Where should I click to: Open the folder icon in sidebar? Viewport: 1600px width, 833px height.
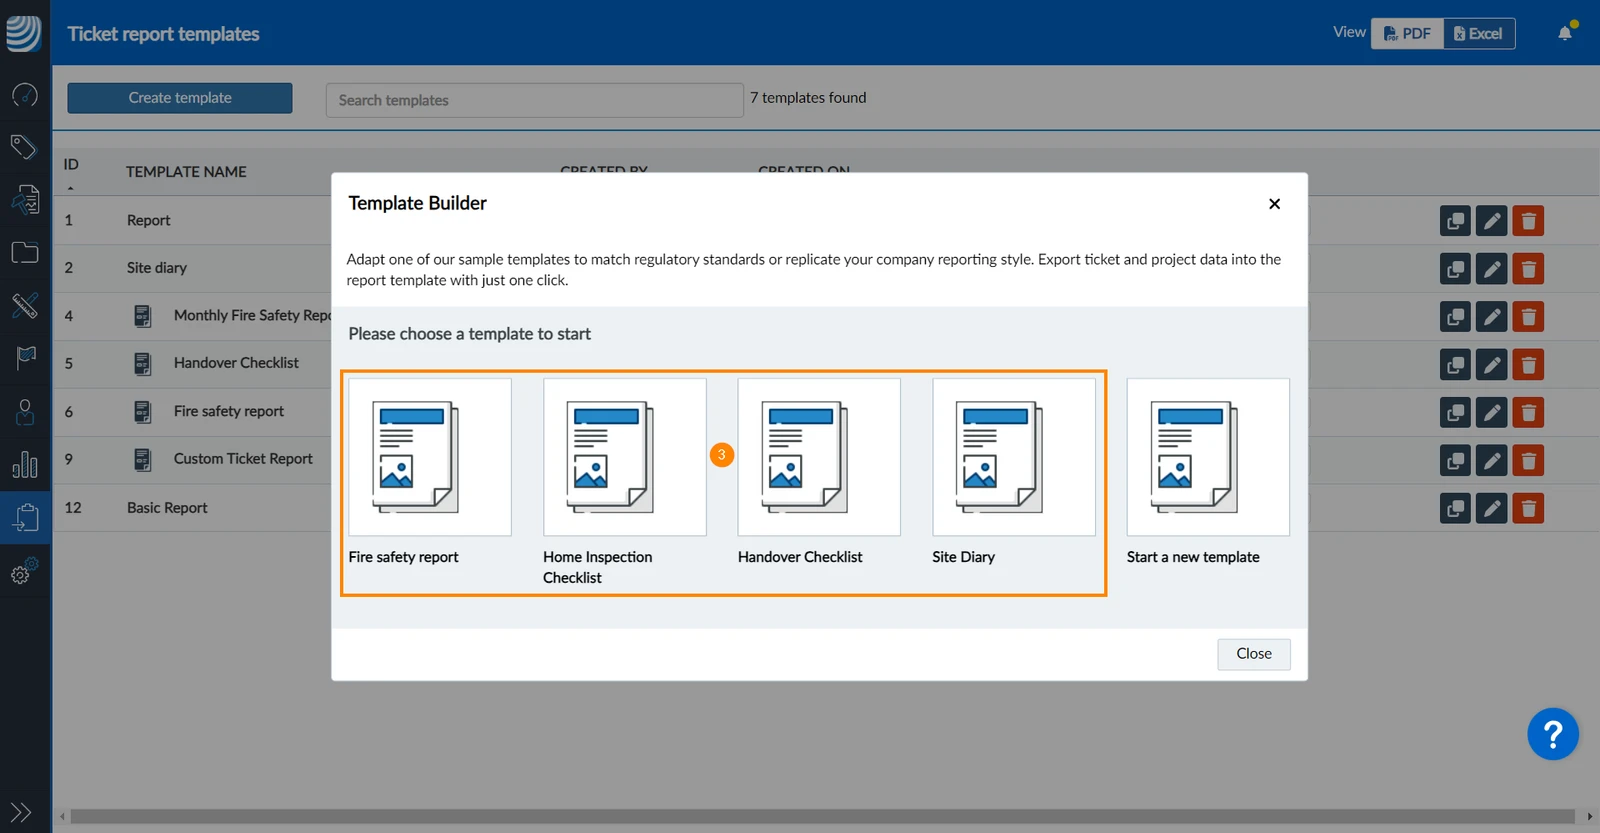[25, 252]
